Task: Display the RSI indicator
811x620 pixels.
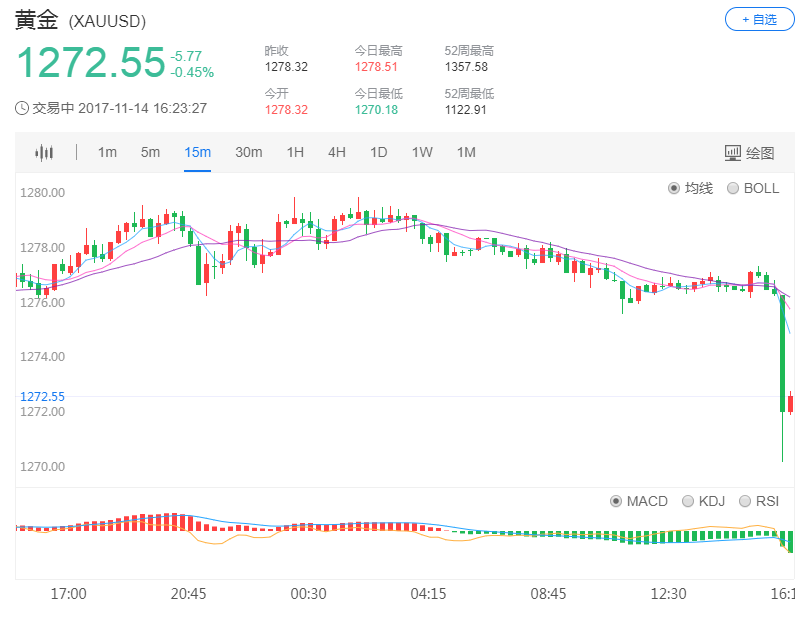Action: coord(757,501)
